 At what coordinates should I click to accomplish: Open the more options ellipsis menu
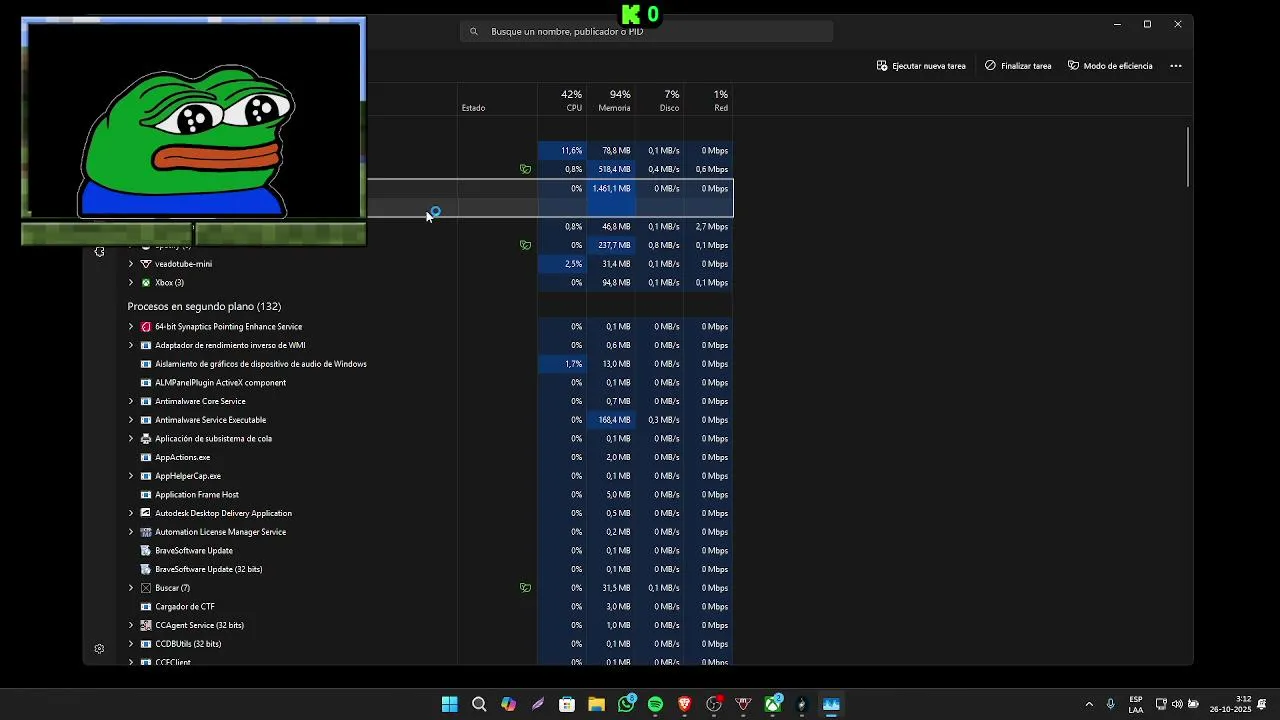click(x=1176, y=66)
